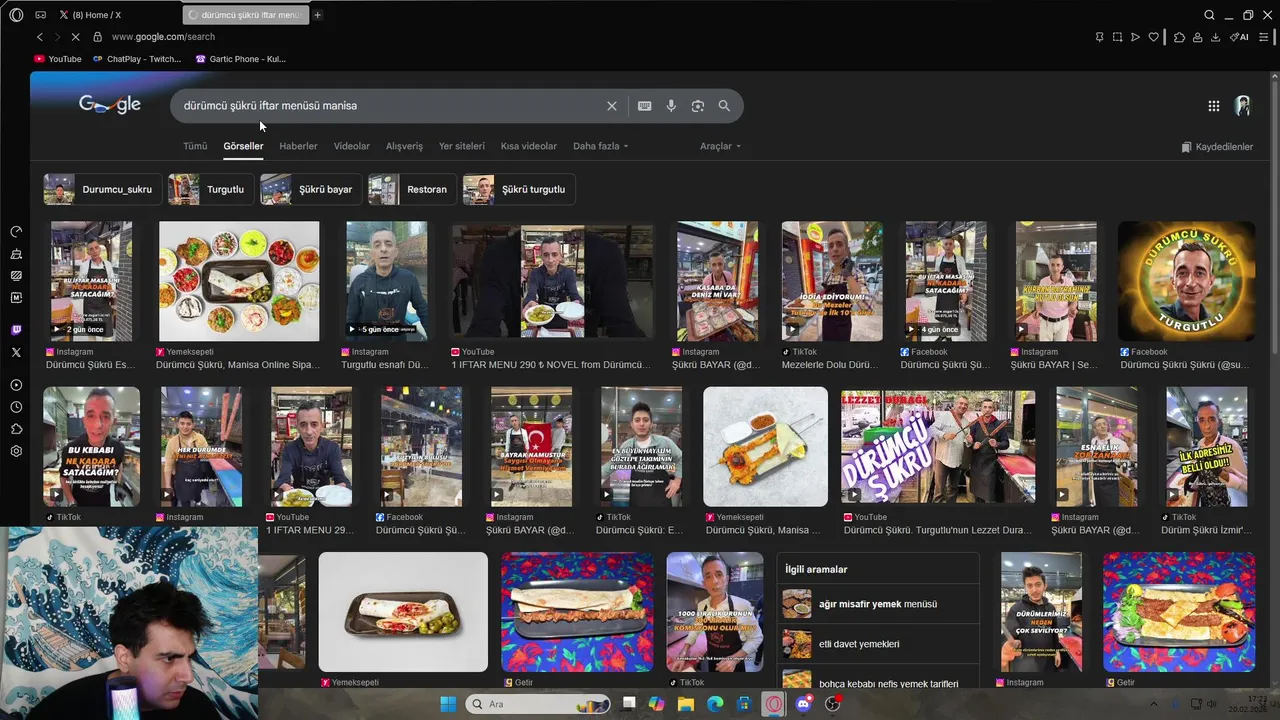Screen dimensions: 1280x720
Task: Click the tab search magnifier icon
Action: pos(1209,15)
